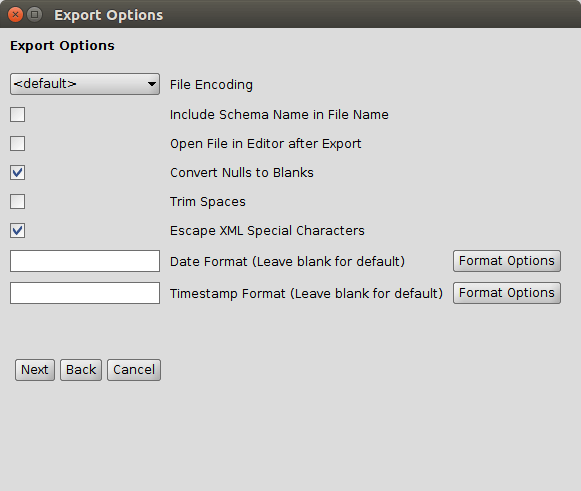Uncheck Convert Nulls to Blanks
The width and height of the screenshot is (581, 491).
click(17, 173)
